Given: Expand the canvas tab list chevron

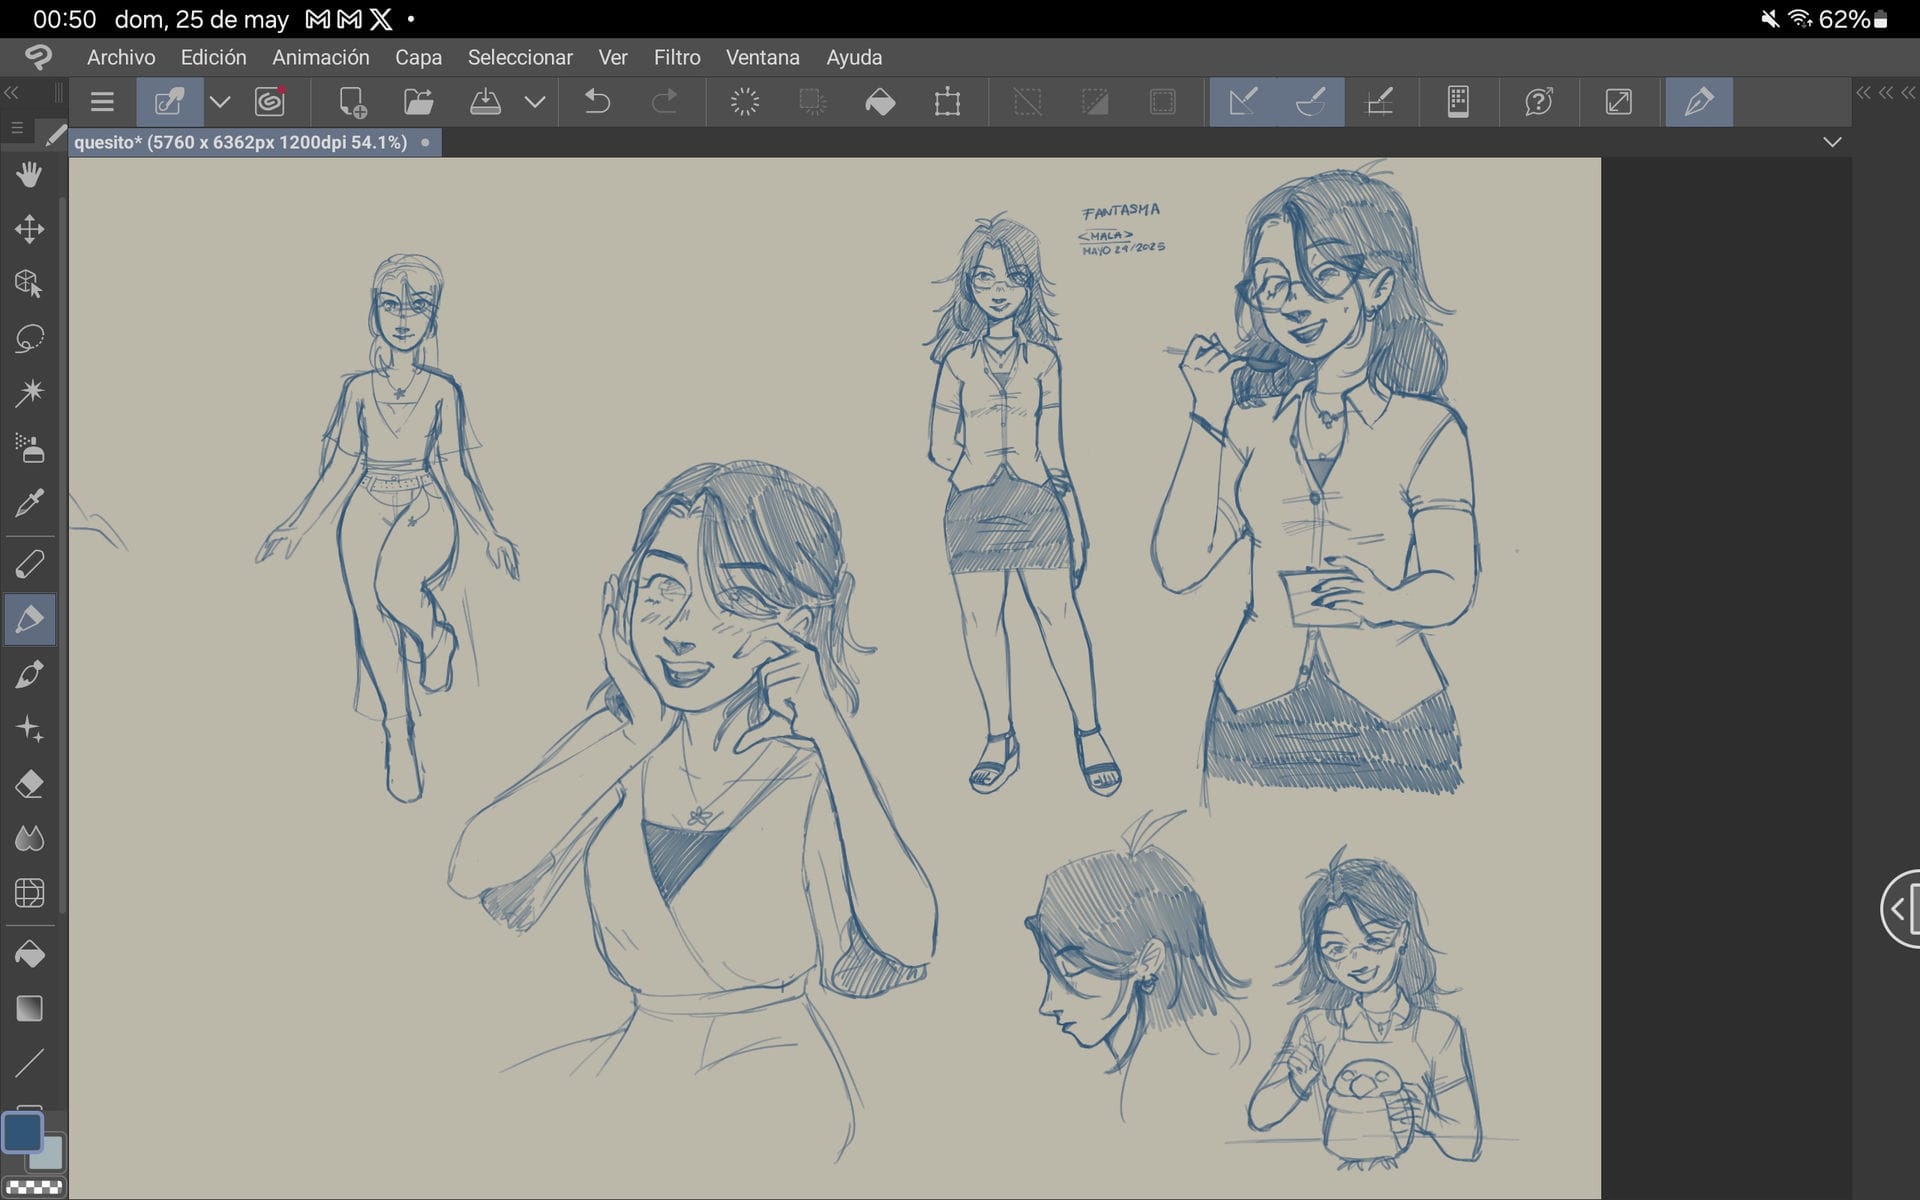Looking at the screenshot, I should (x=1832, y=142).
